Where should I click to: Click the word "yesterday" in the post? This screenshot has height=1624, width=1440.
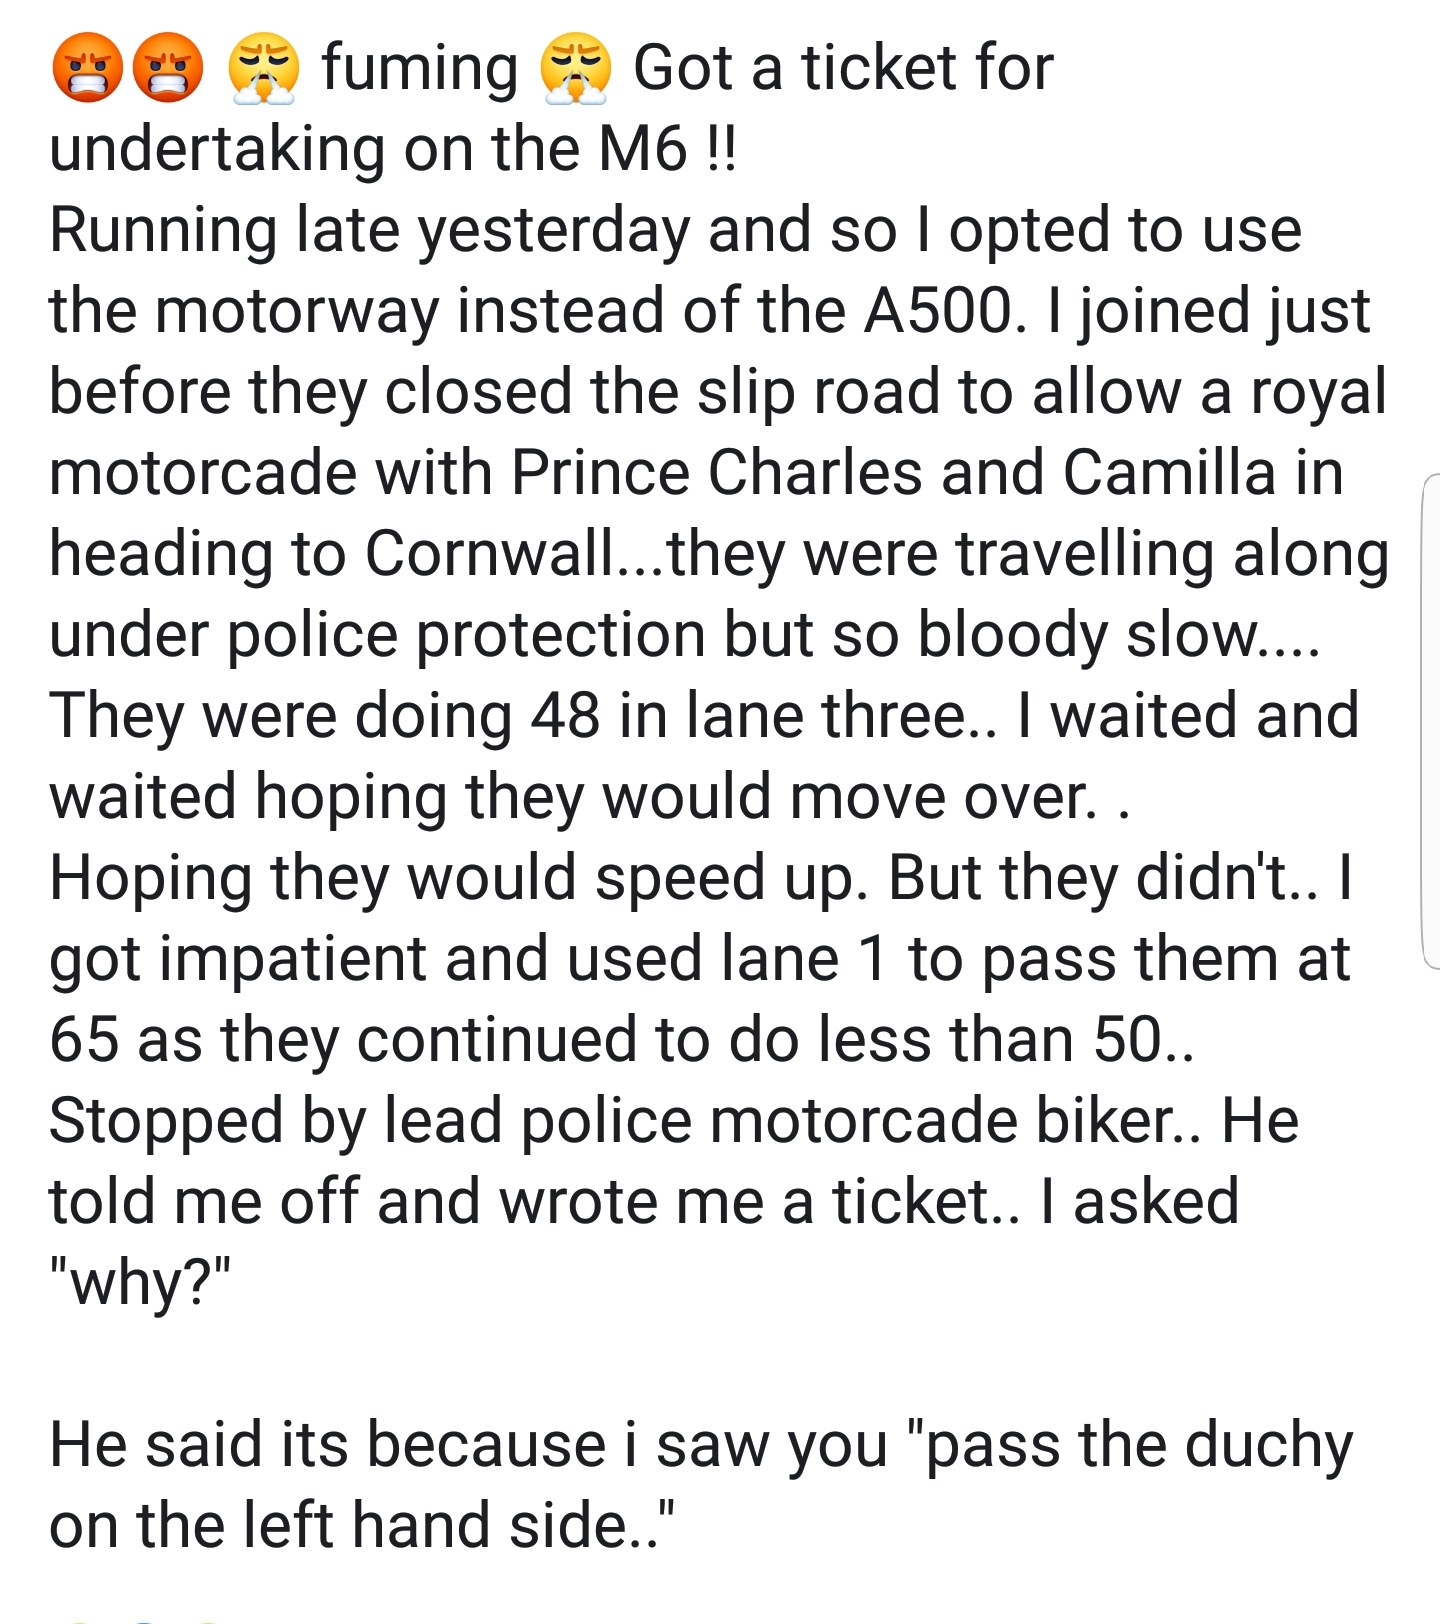(554, 231)
